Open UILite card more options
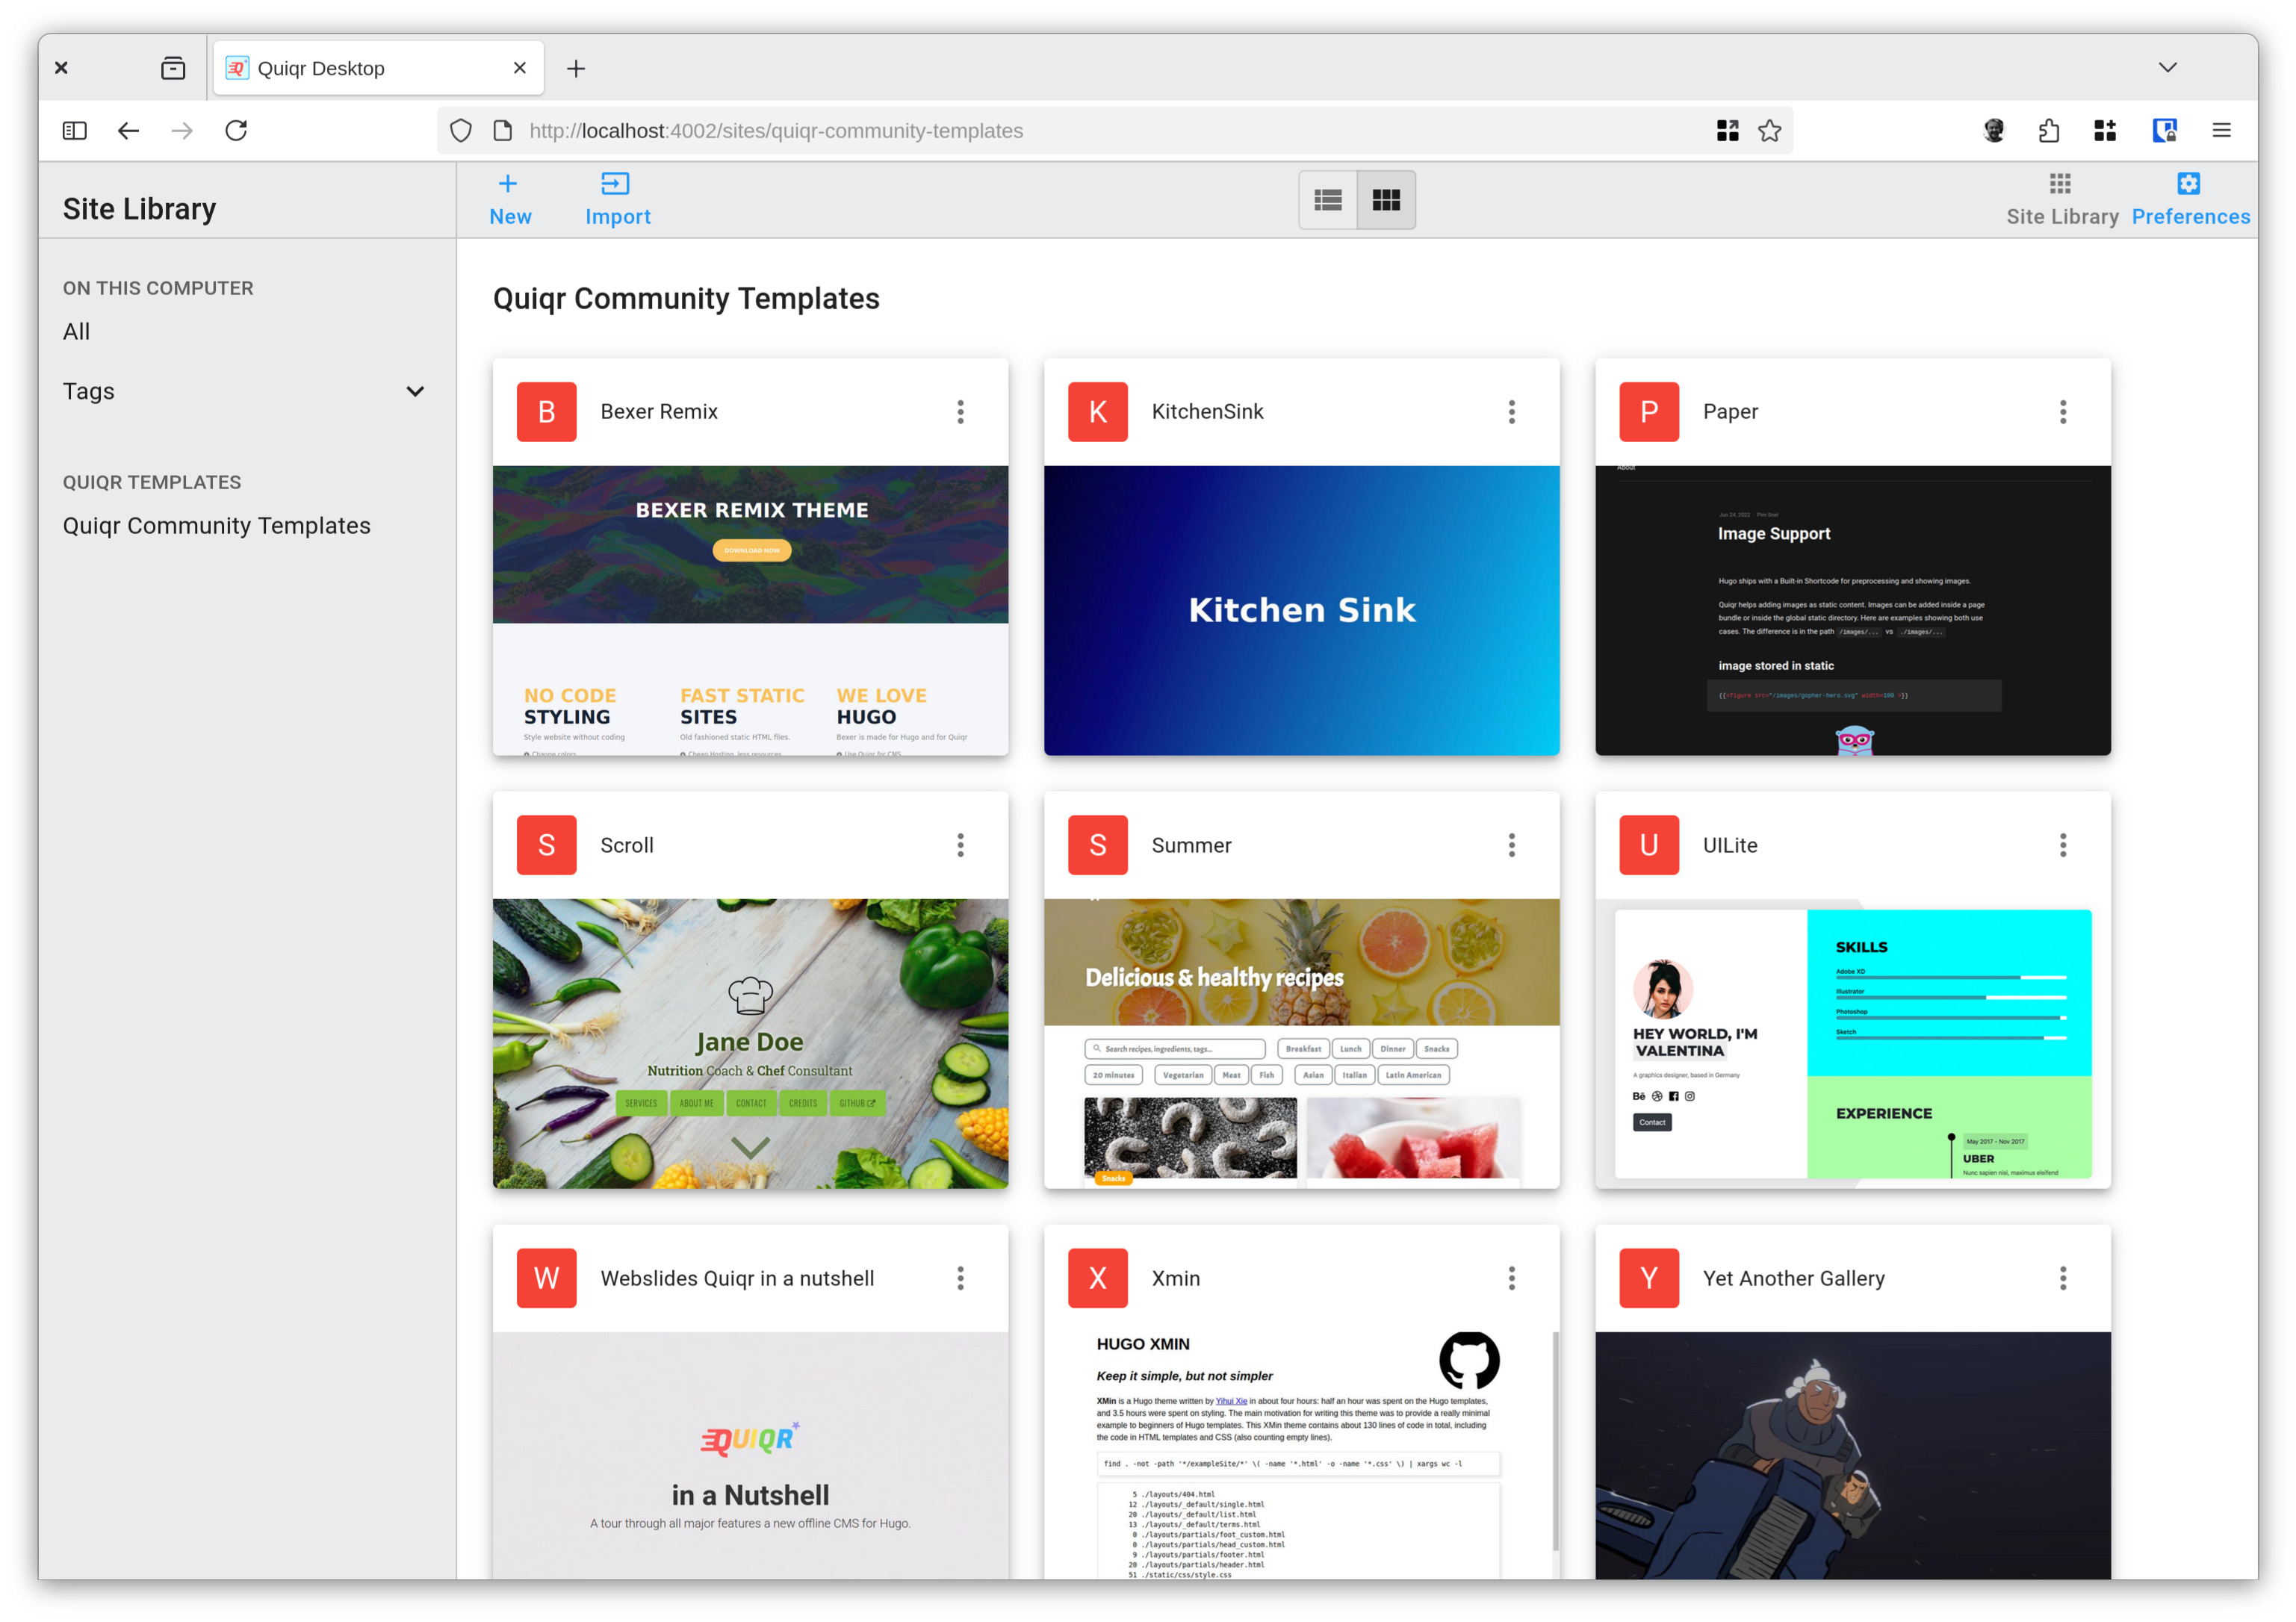This screenshot has height=1622, width=2296. point(2062,845)
